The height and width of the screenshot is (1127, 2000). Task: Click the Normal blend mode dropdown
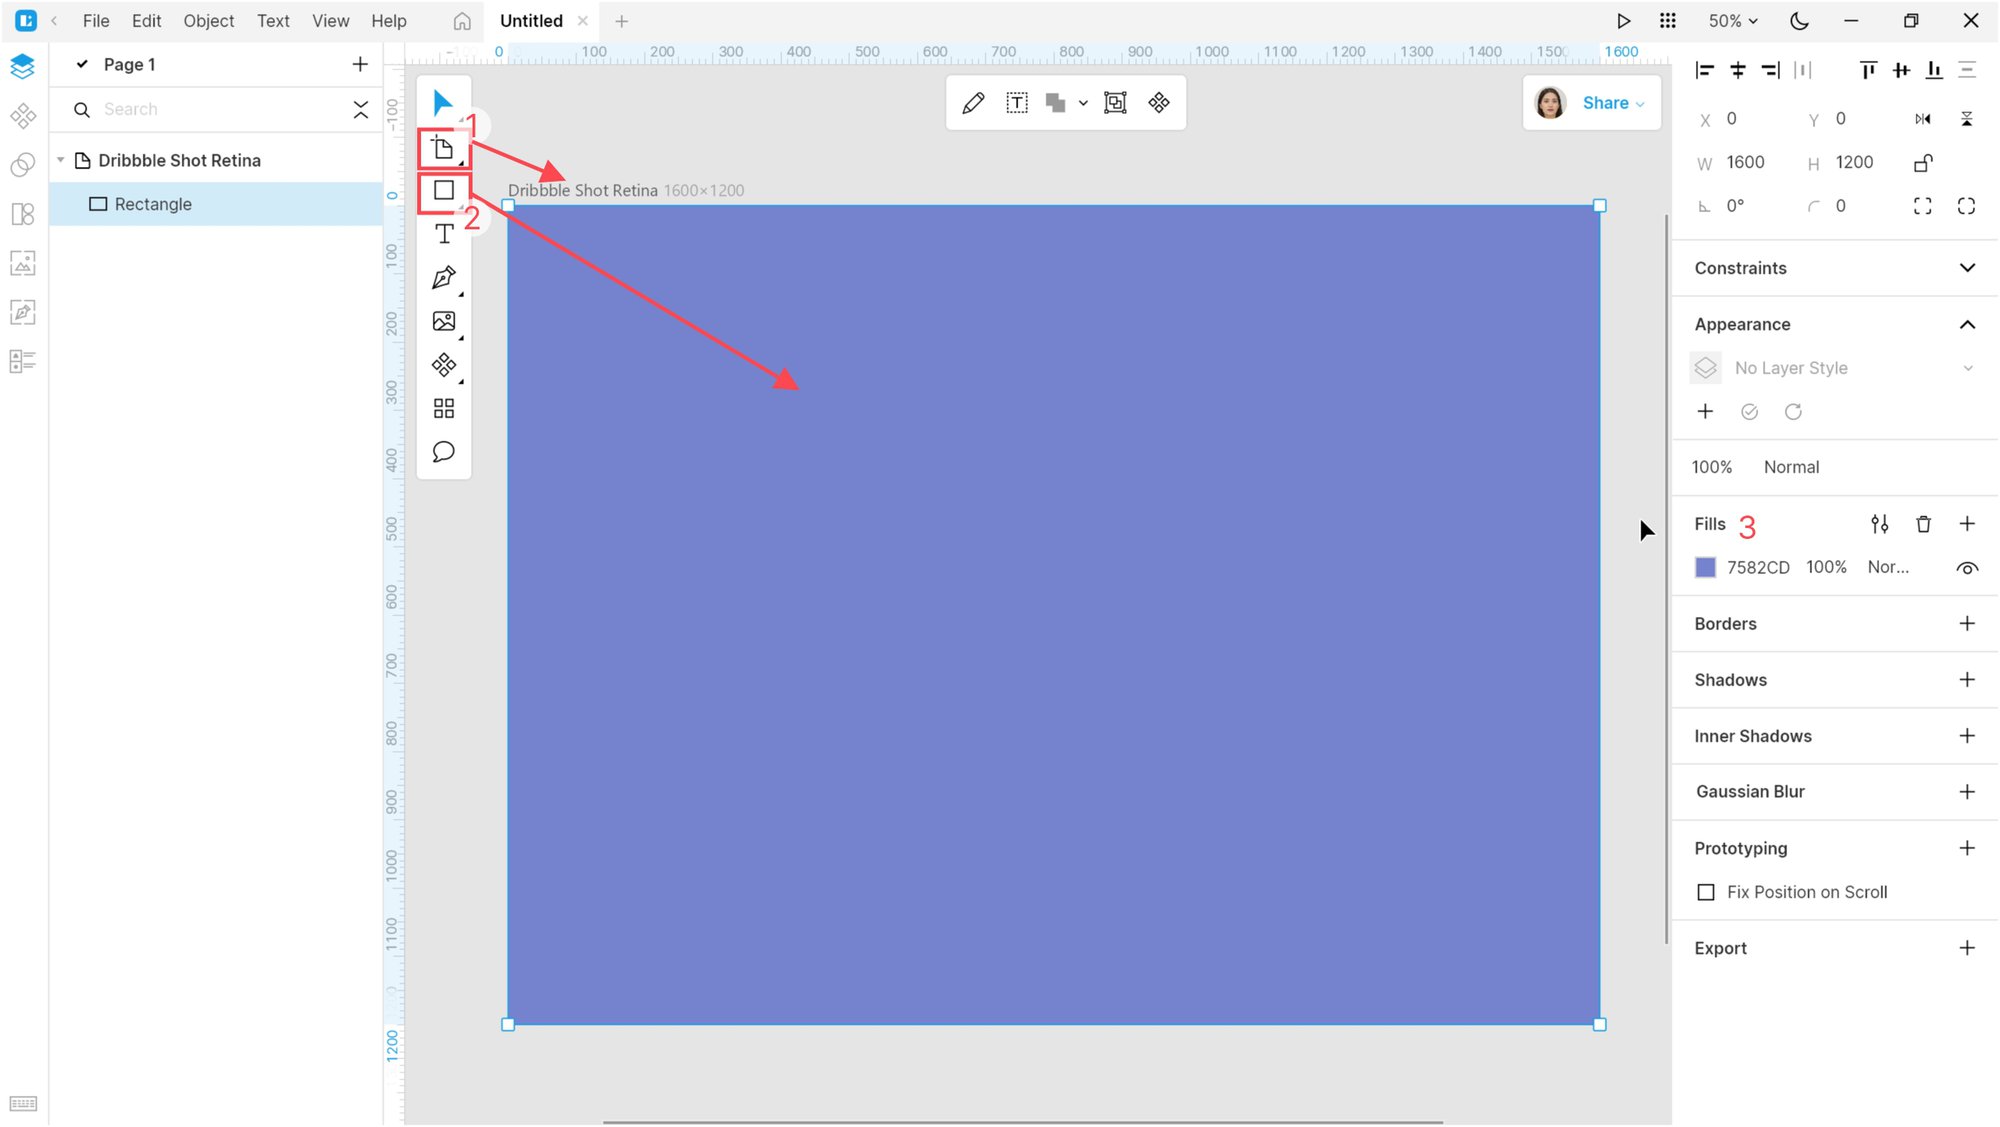click(1791, 466)
